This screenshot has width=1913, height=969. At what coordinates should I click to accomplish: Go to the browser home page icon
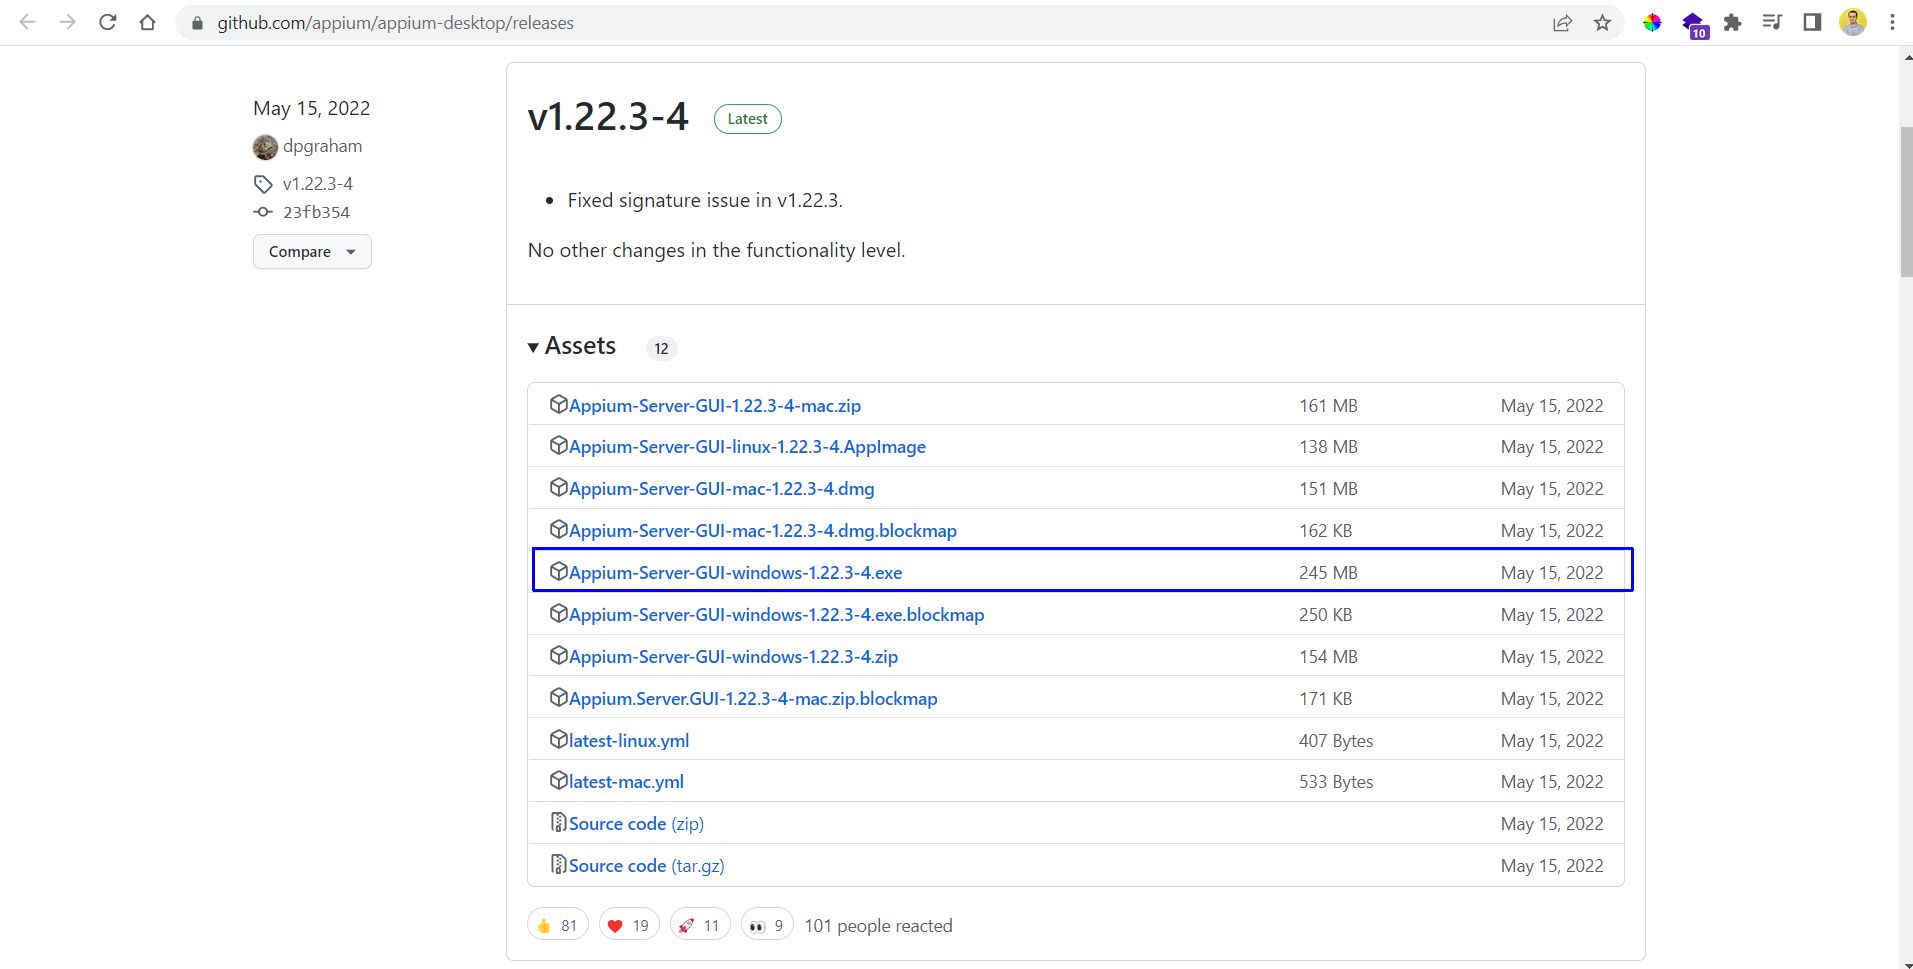(x=148, y=22)
